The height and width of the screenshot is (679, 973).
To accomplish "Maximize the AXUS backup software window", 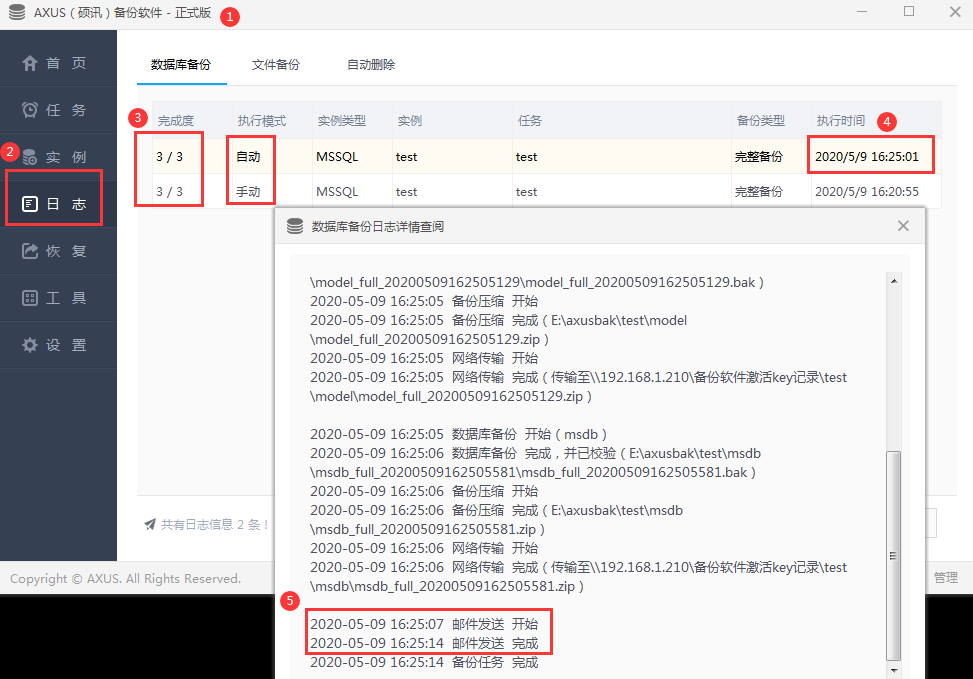I will 908,11.
